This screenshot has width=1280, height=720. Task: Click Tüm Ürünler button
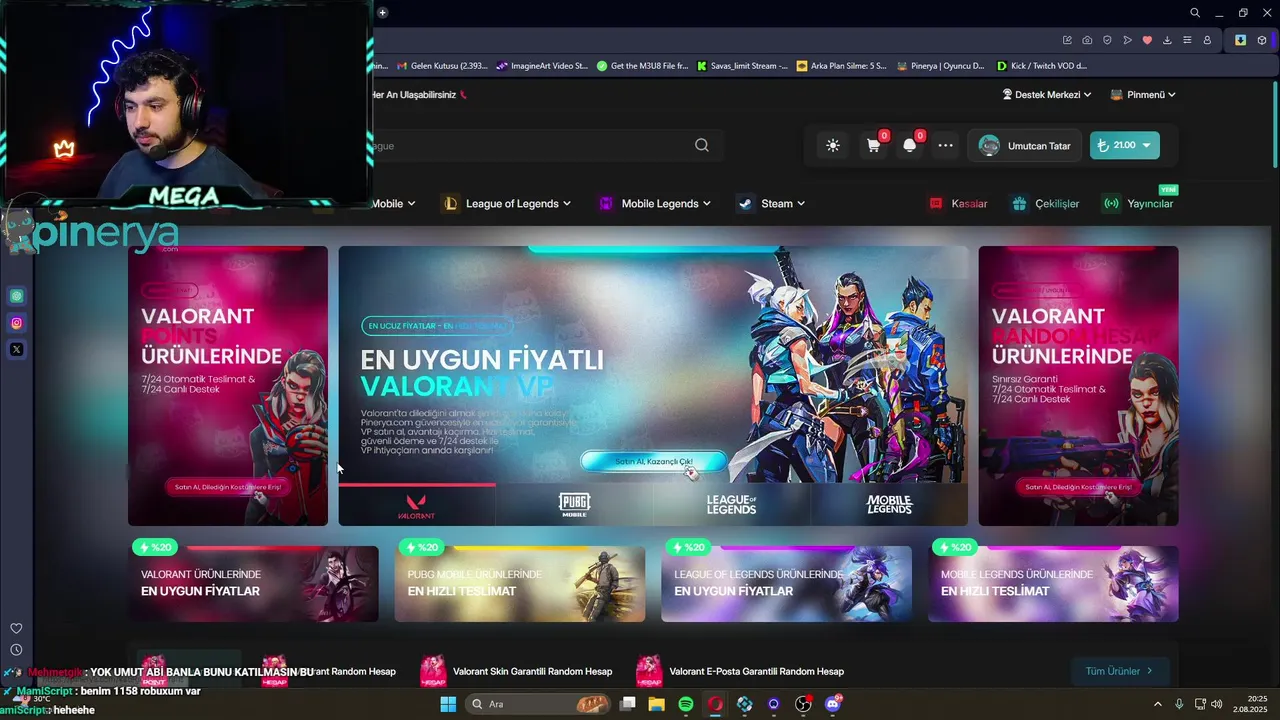point(1119,671)
